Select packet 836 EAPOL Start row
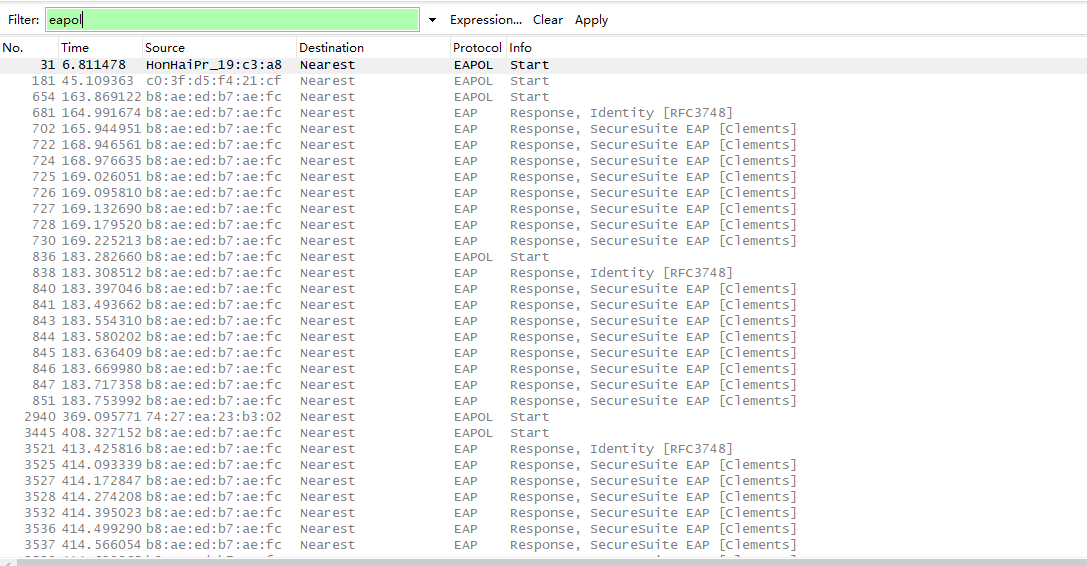The width and height of the screenshot is (1087, 566). [x=300, y=257]
